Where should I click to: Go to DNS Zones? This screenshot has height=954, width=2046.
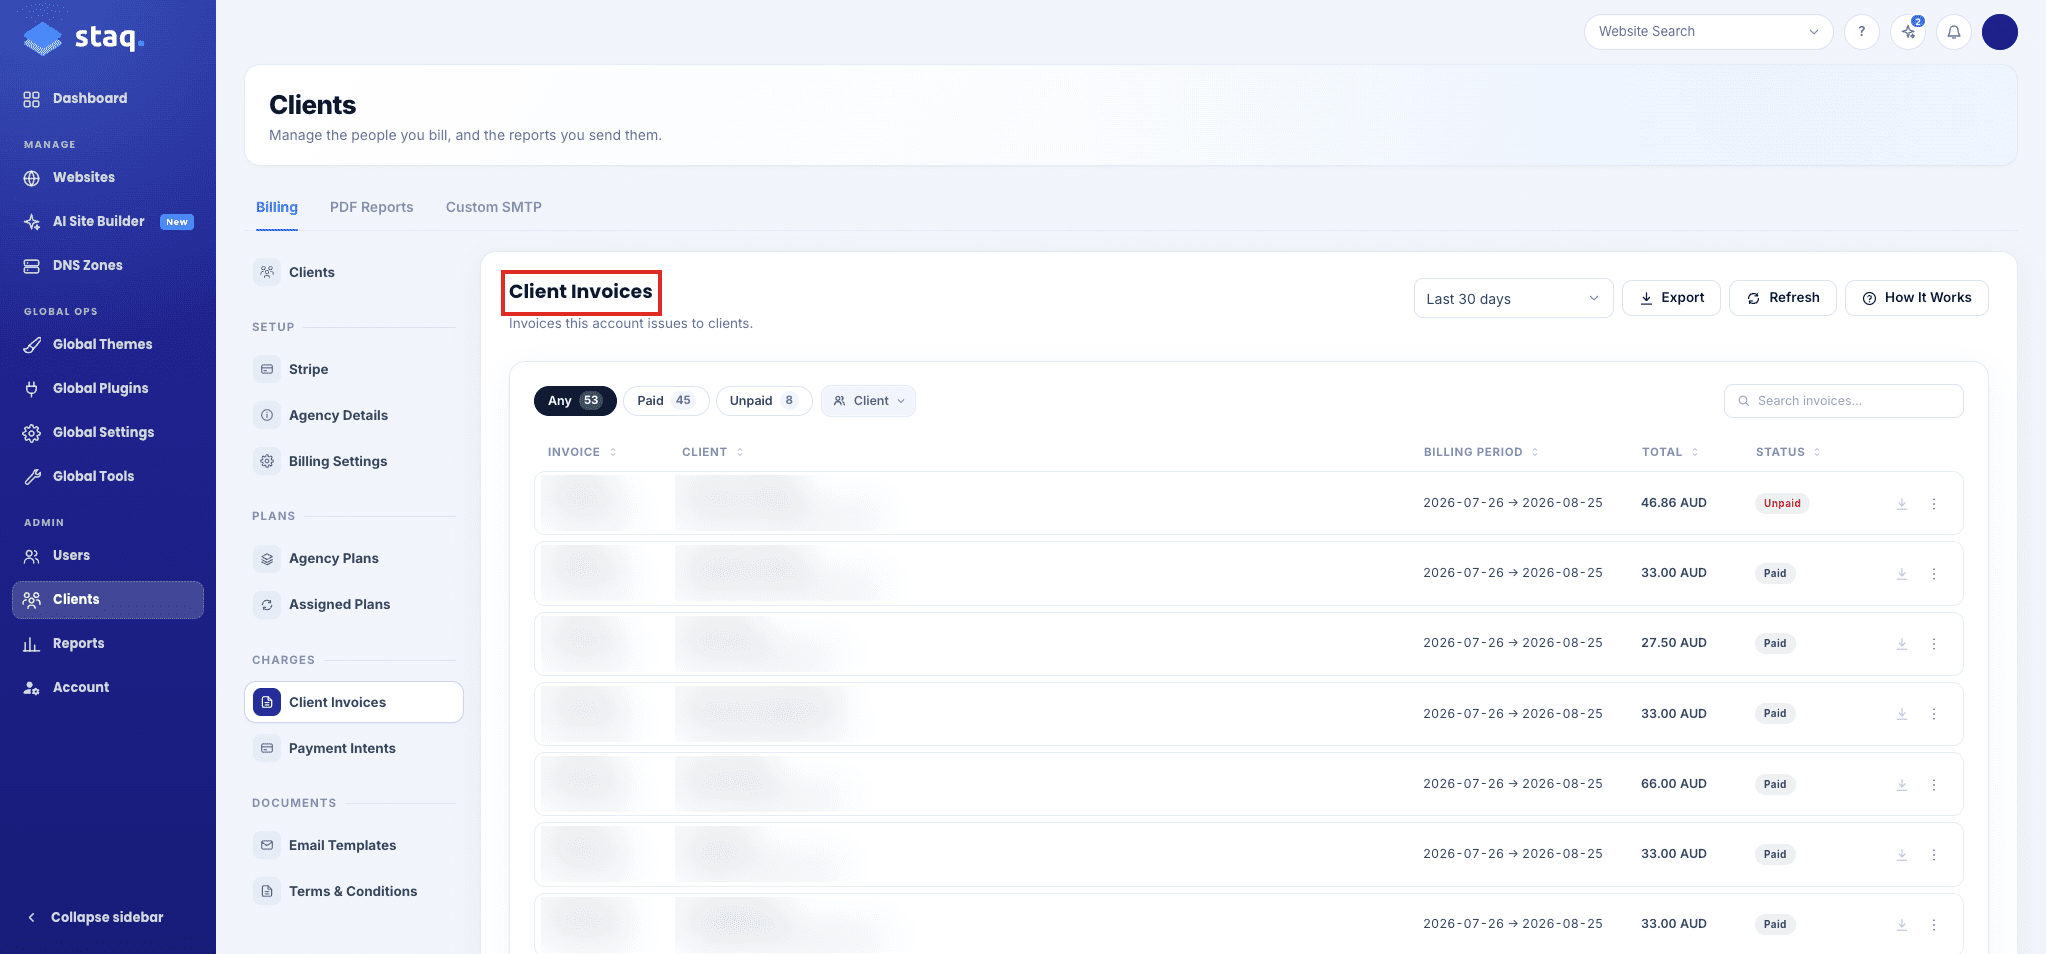pos(108,265)
